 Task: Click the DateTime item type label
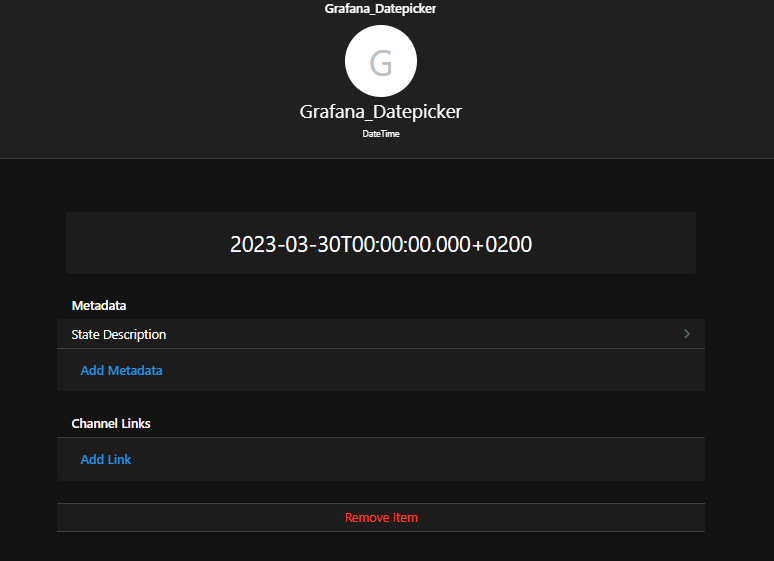(381, 134)
